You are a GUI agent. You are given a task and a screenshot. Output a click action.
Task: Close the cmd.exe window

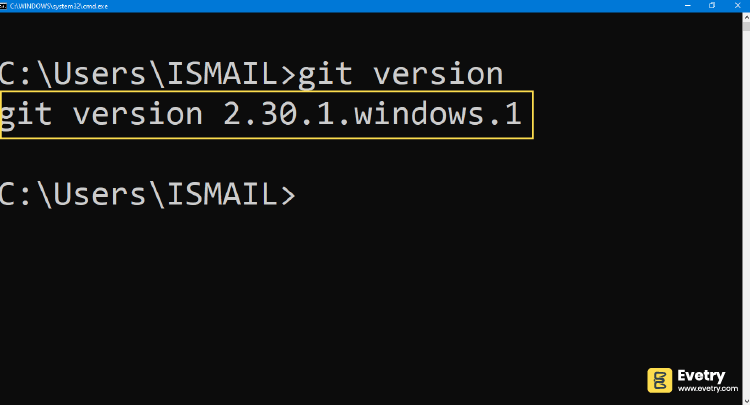[x=737, y=5]
